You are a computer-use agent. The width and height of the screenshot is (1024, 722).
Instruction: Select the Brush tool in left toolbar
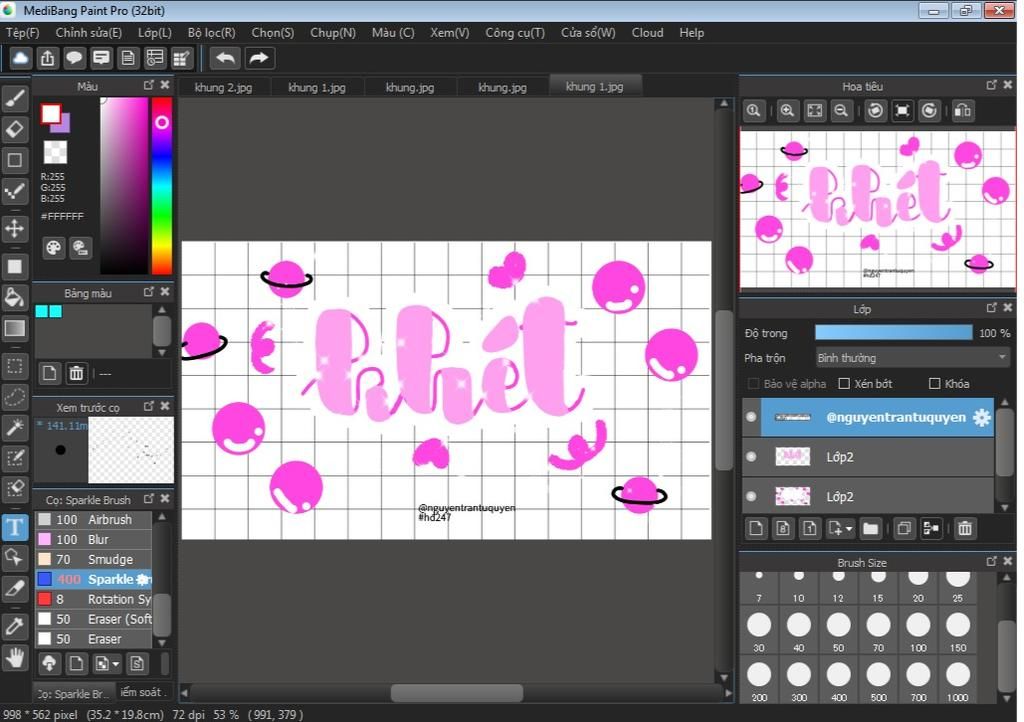[x=15, y=98]
